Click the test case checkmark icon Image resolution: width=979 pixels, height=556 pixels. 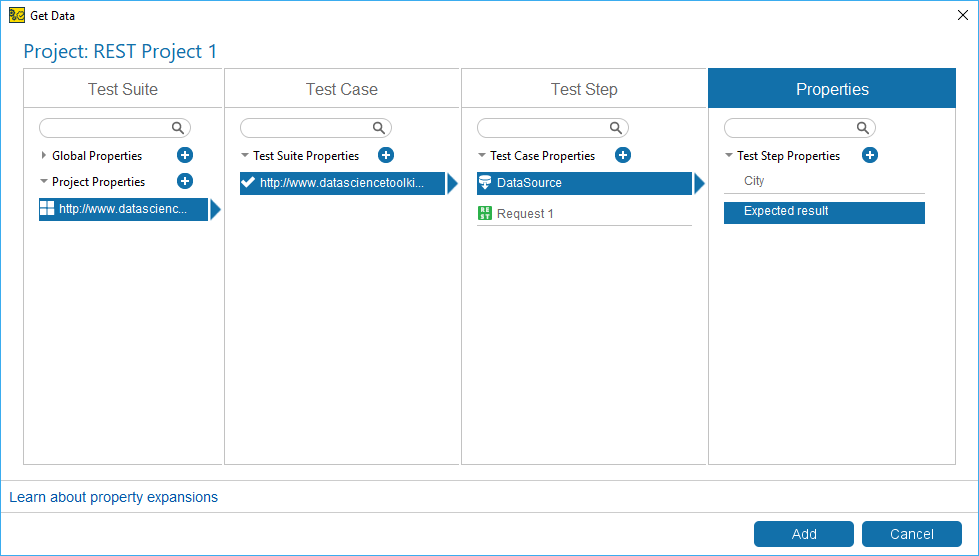coord(248,183)
